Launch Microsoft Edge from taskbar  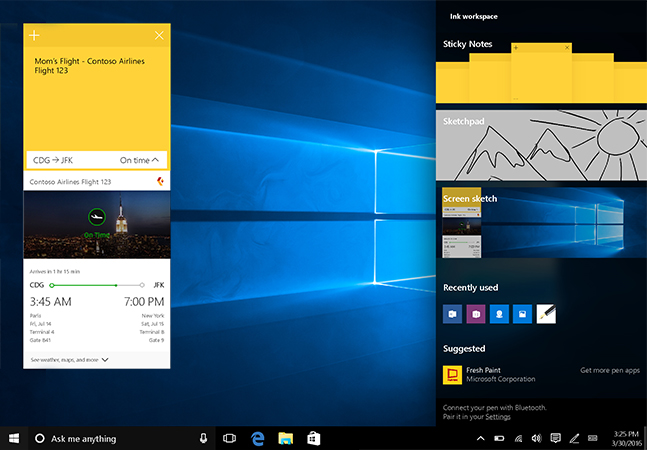click(257, 438)
